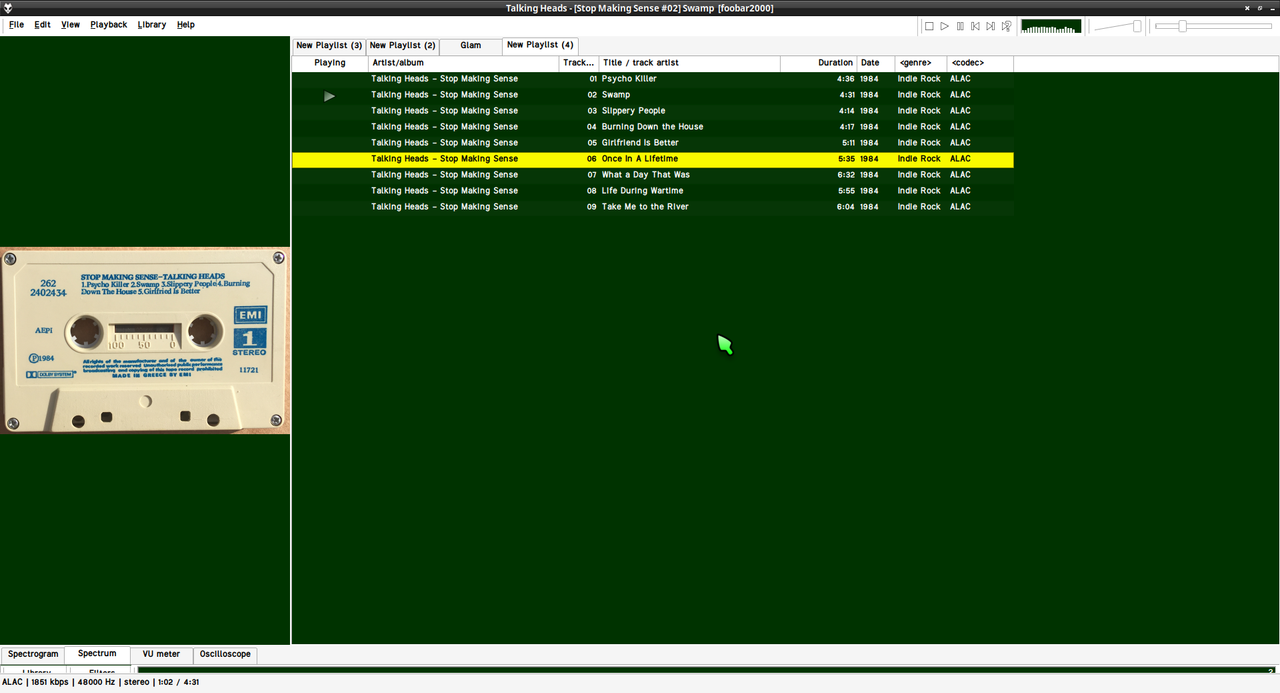This screenshot has height=693, width=1280.
Task: Click the 6:32 duration cell
Action: point(845,175)
